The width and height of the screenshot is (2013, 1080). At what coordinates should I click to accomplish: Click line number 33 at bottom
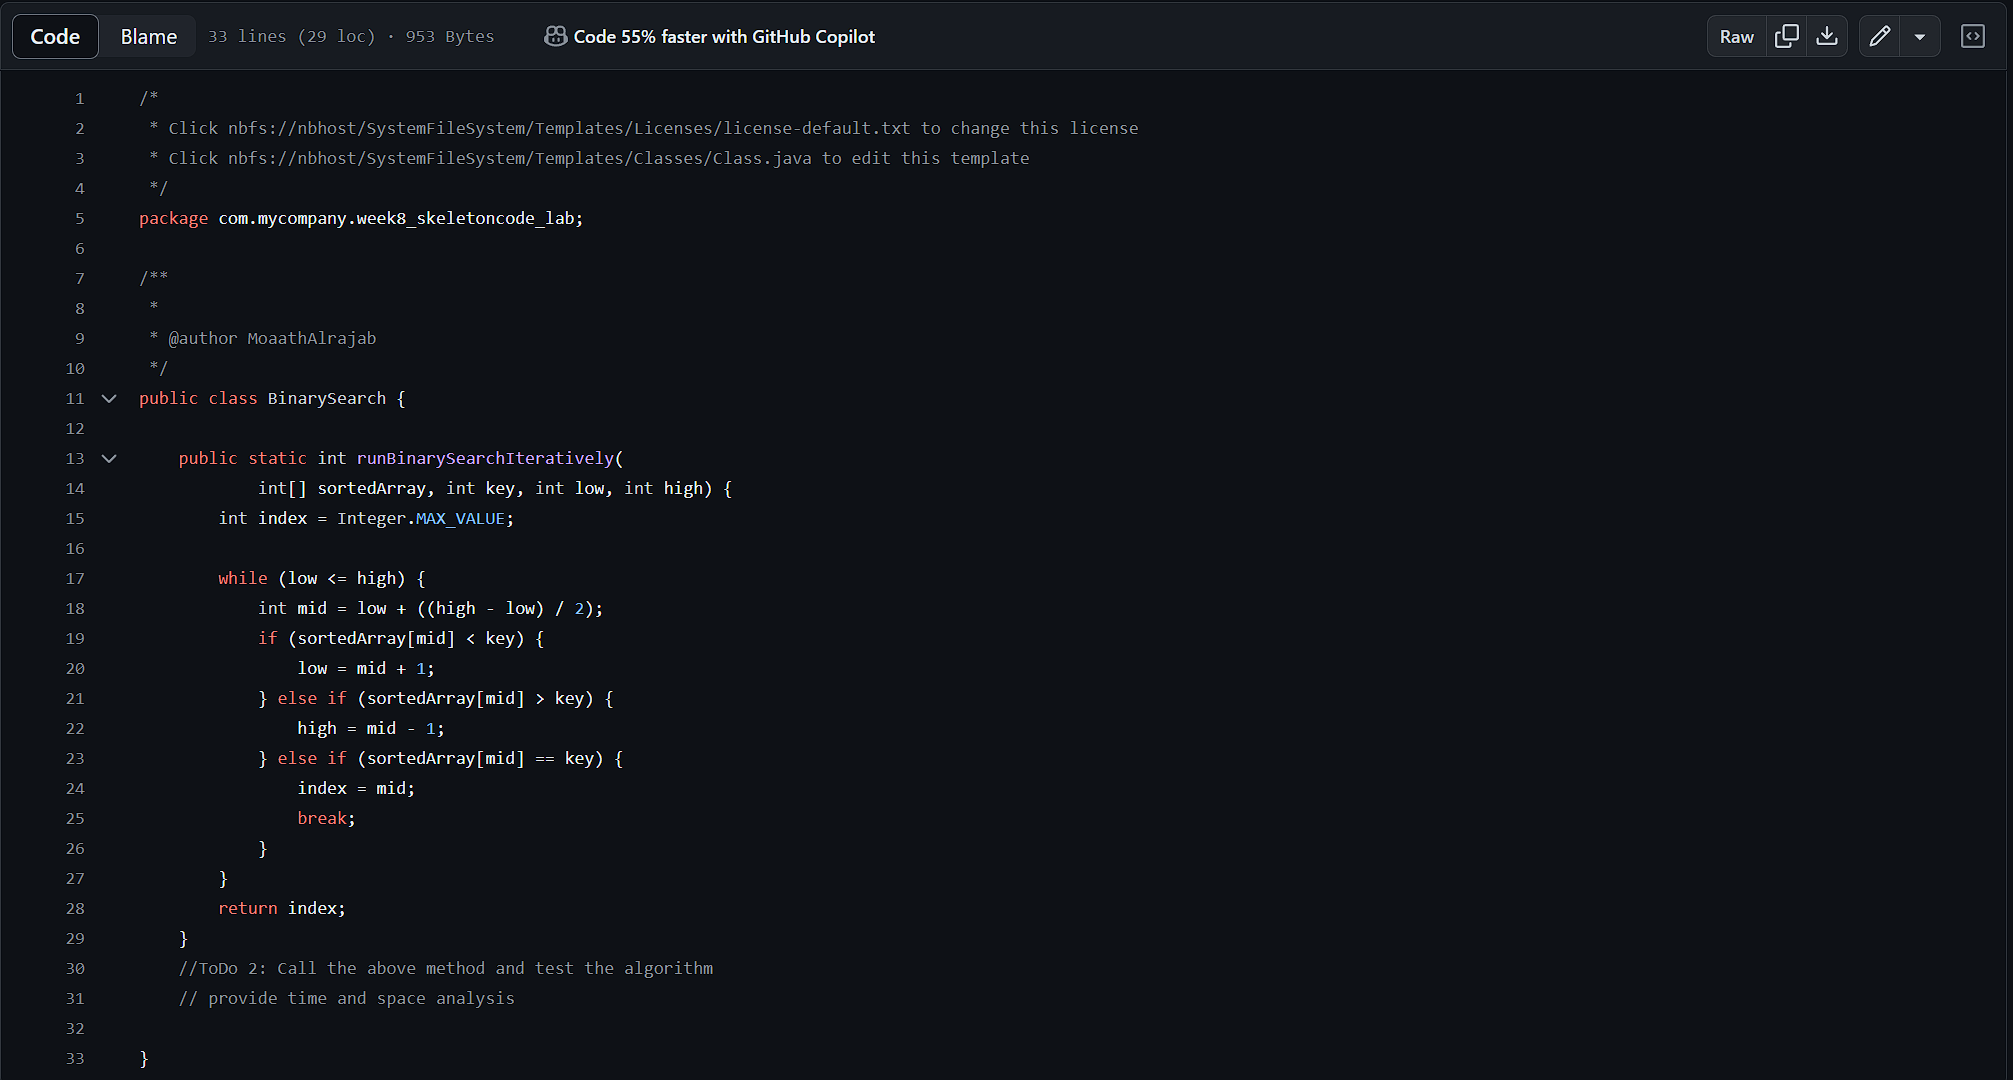point(75,1058)
